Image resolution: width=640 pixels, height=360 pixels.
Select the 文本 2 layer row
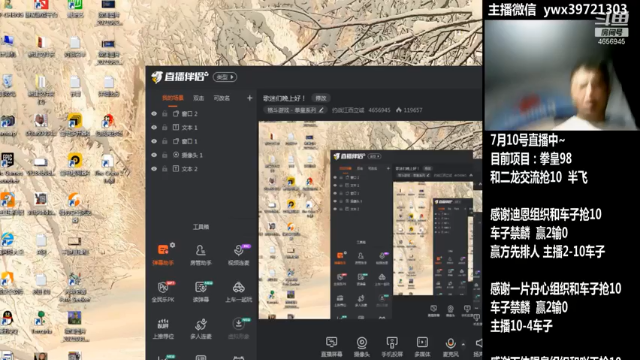202,169
